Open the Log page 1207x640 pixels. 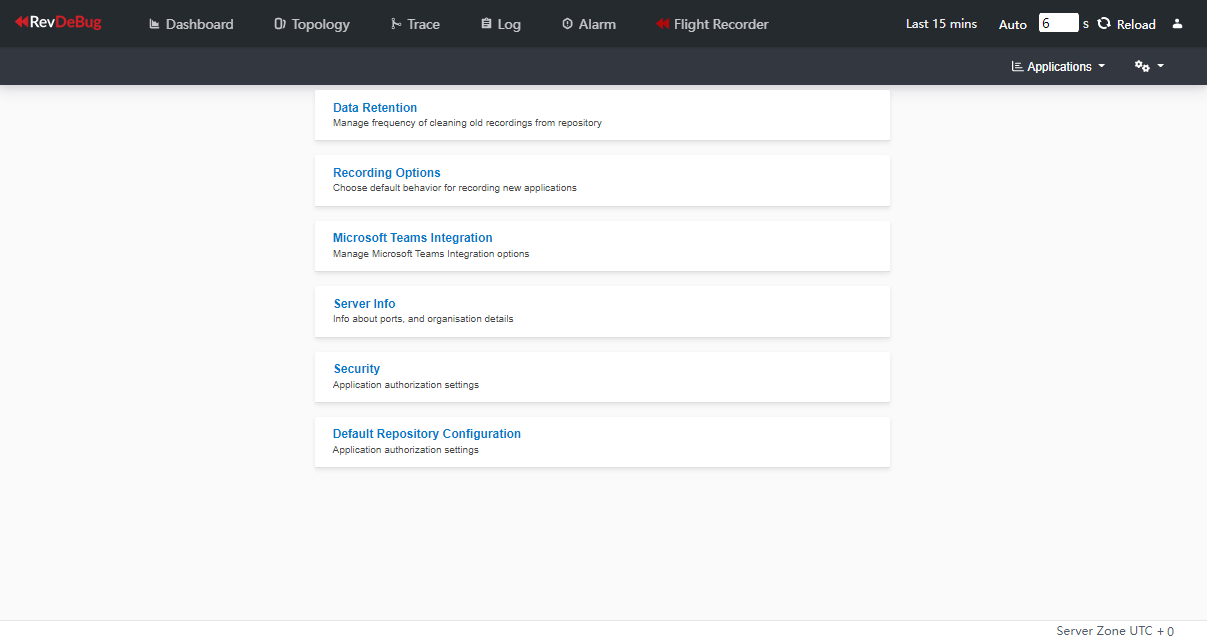pyautogui.click(x=500, y=24)
